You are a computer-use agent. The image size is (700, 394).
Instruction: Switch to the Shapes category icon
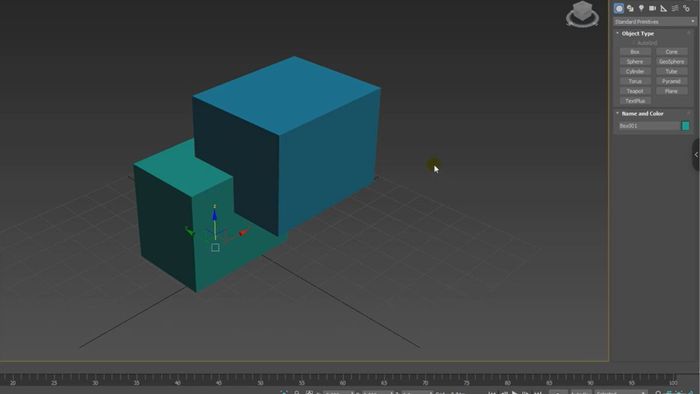[630, 8]
